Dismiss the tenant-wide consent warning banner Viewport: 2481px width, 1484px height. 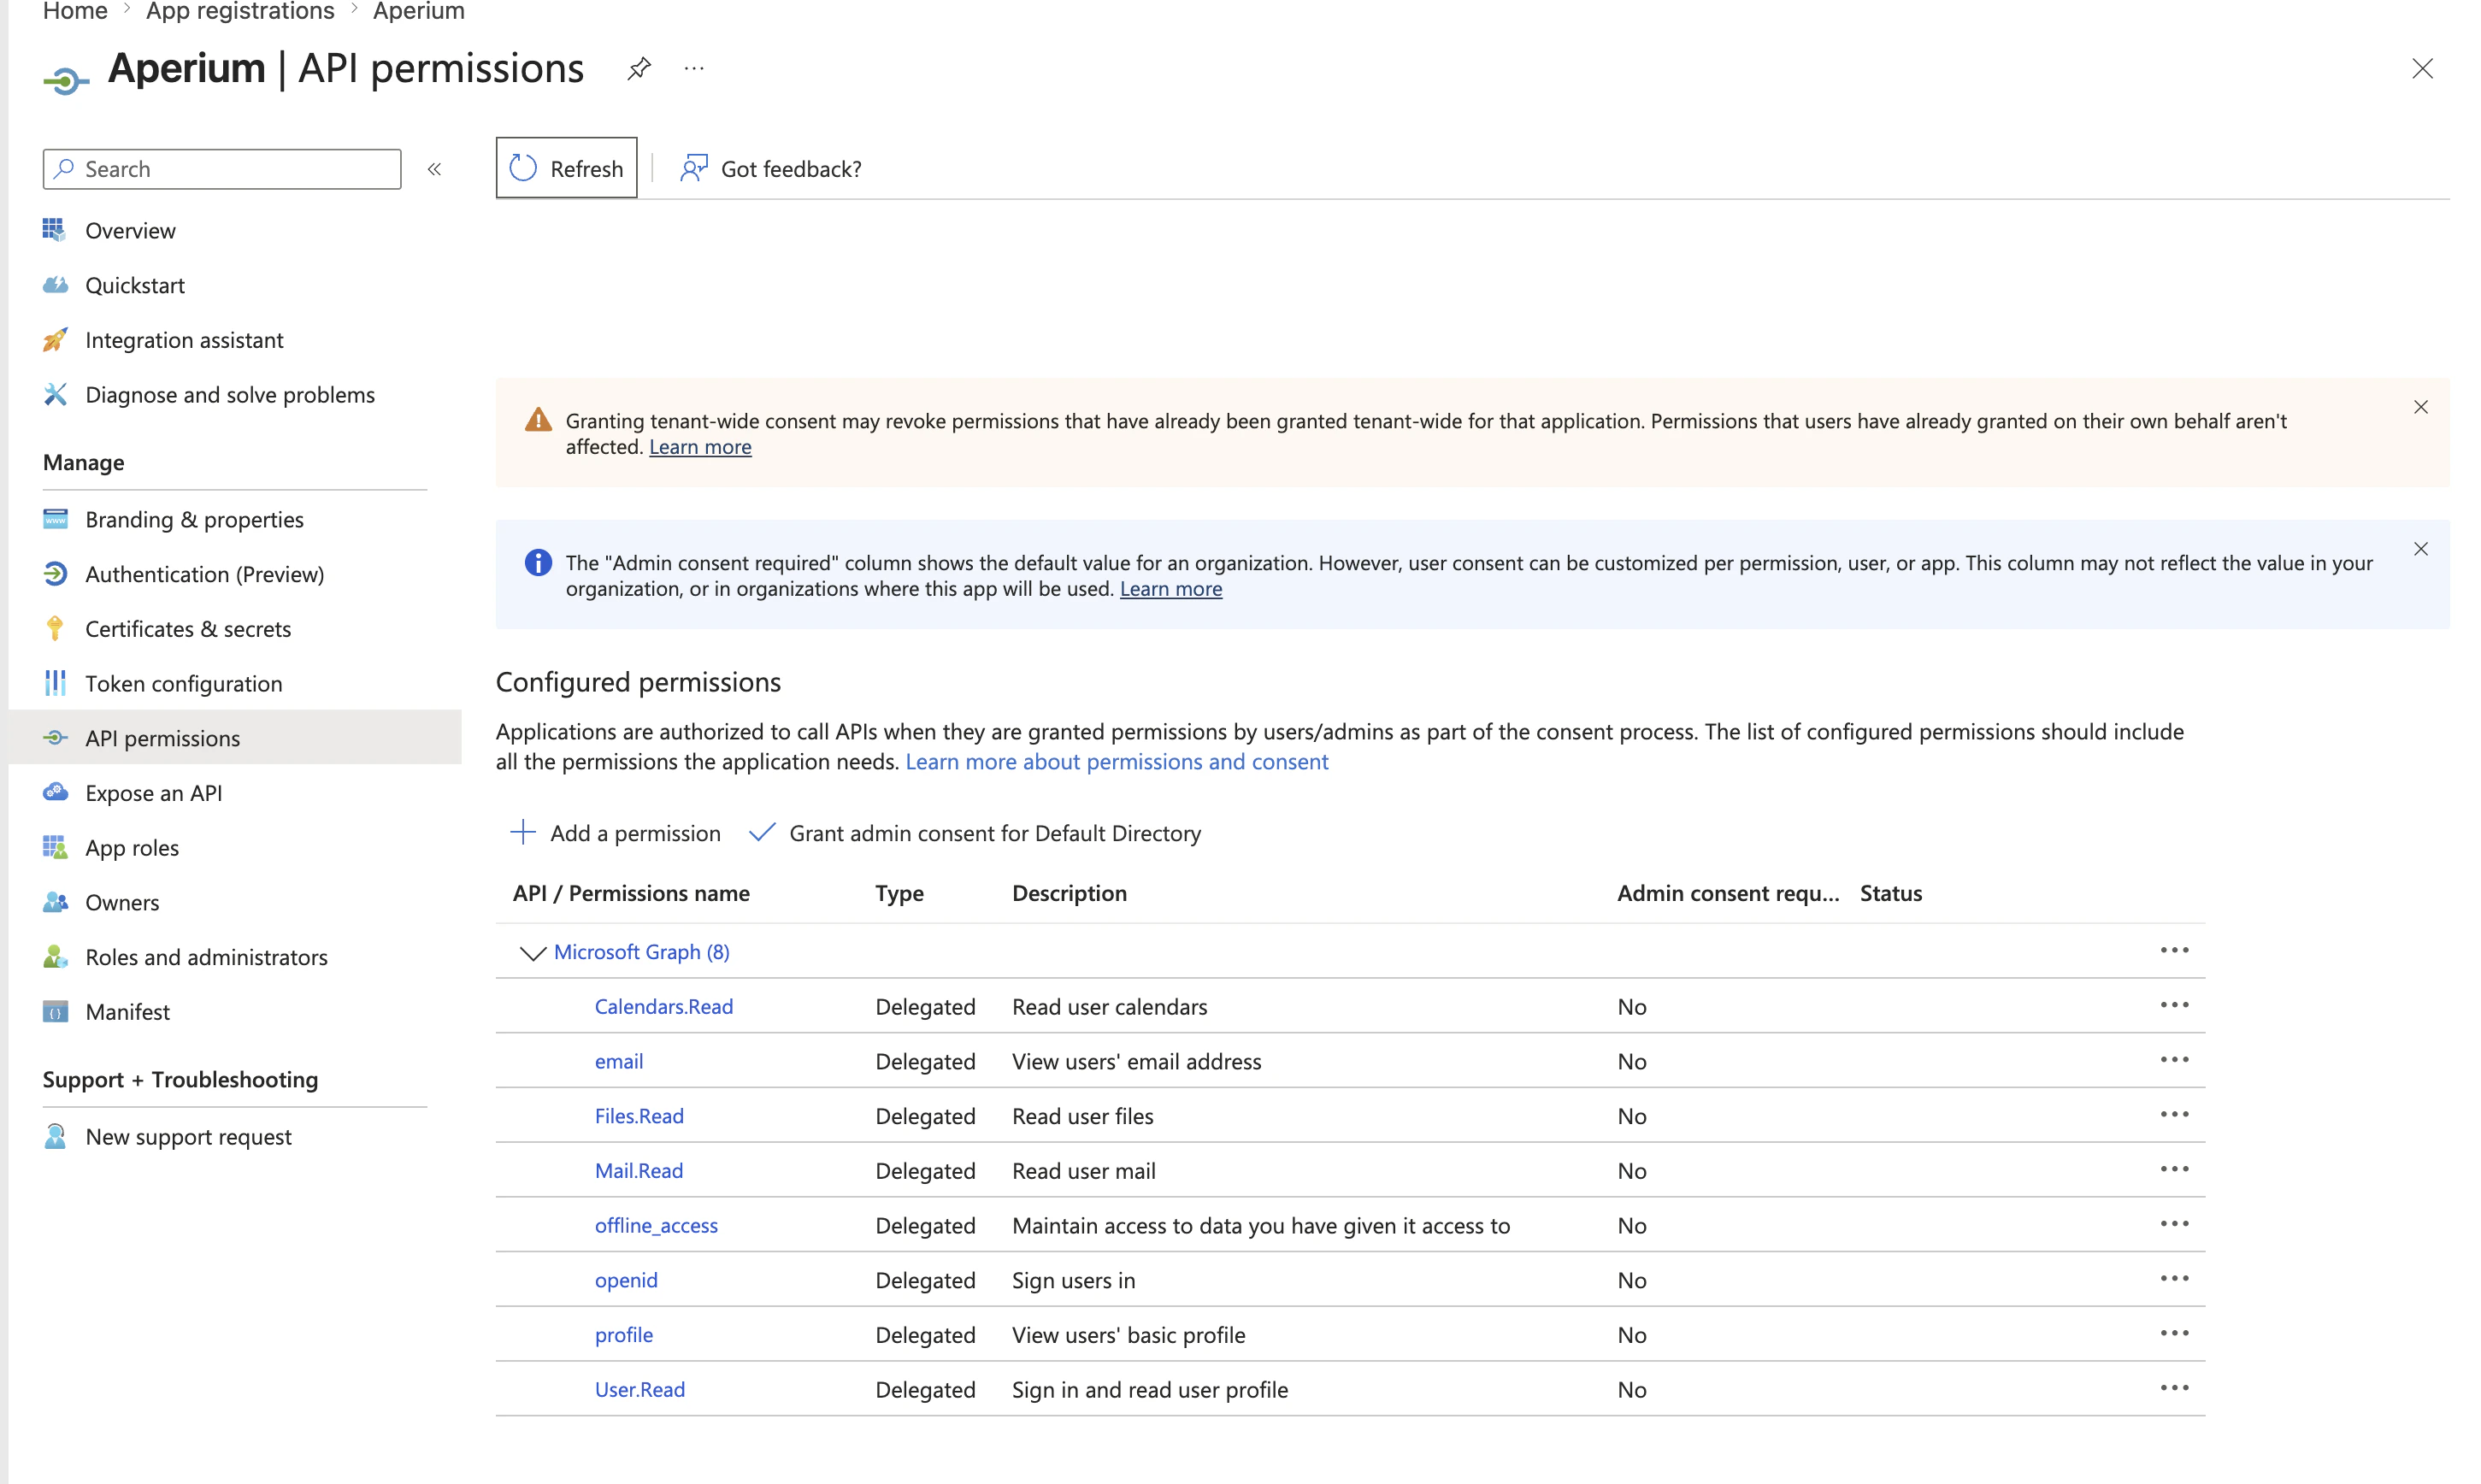click(x=2420, y=407)
